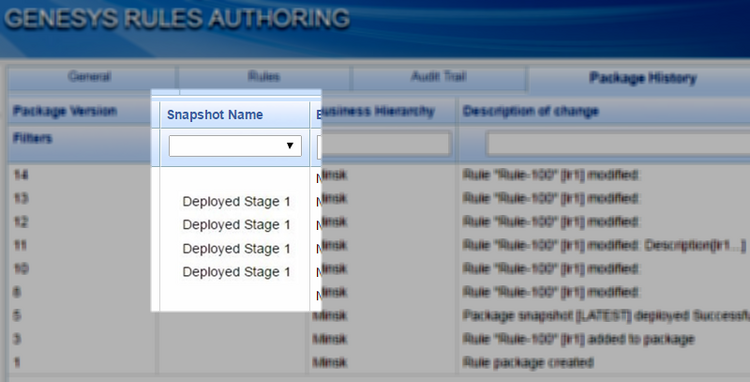Select last Deployed Stage 1 snapshot entry
Screen dimensions: 750x382
[x=236, y=272]
